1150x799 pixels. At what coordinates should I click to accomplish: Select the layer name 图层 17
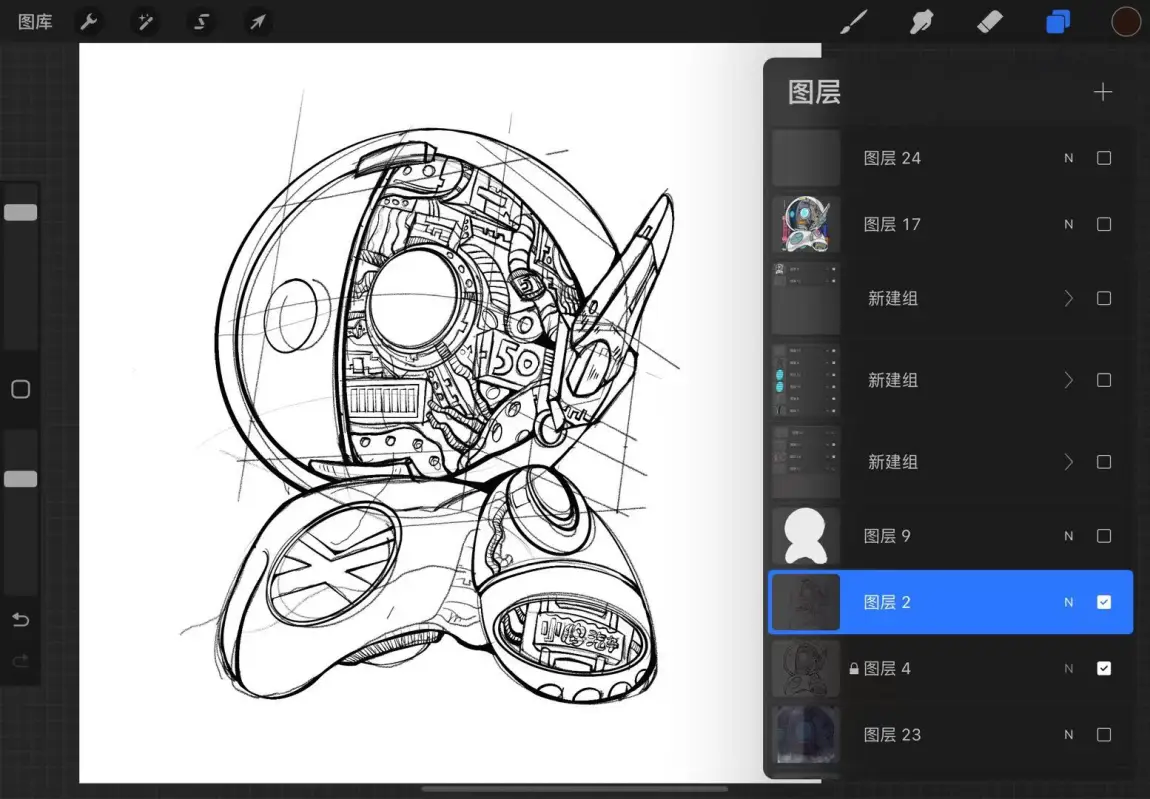click(x=892, y=224)
